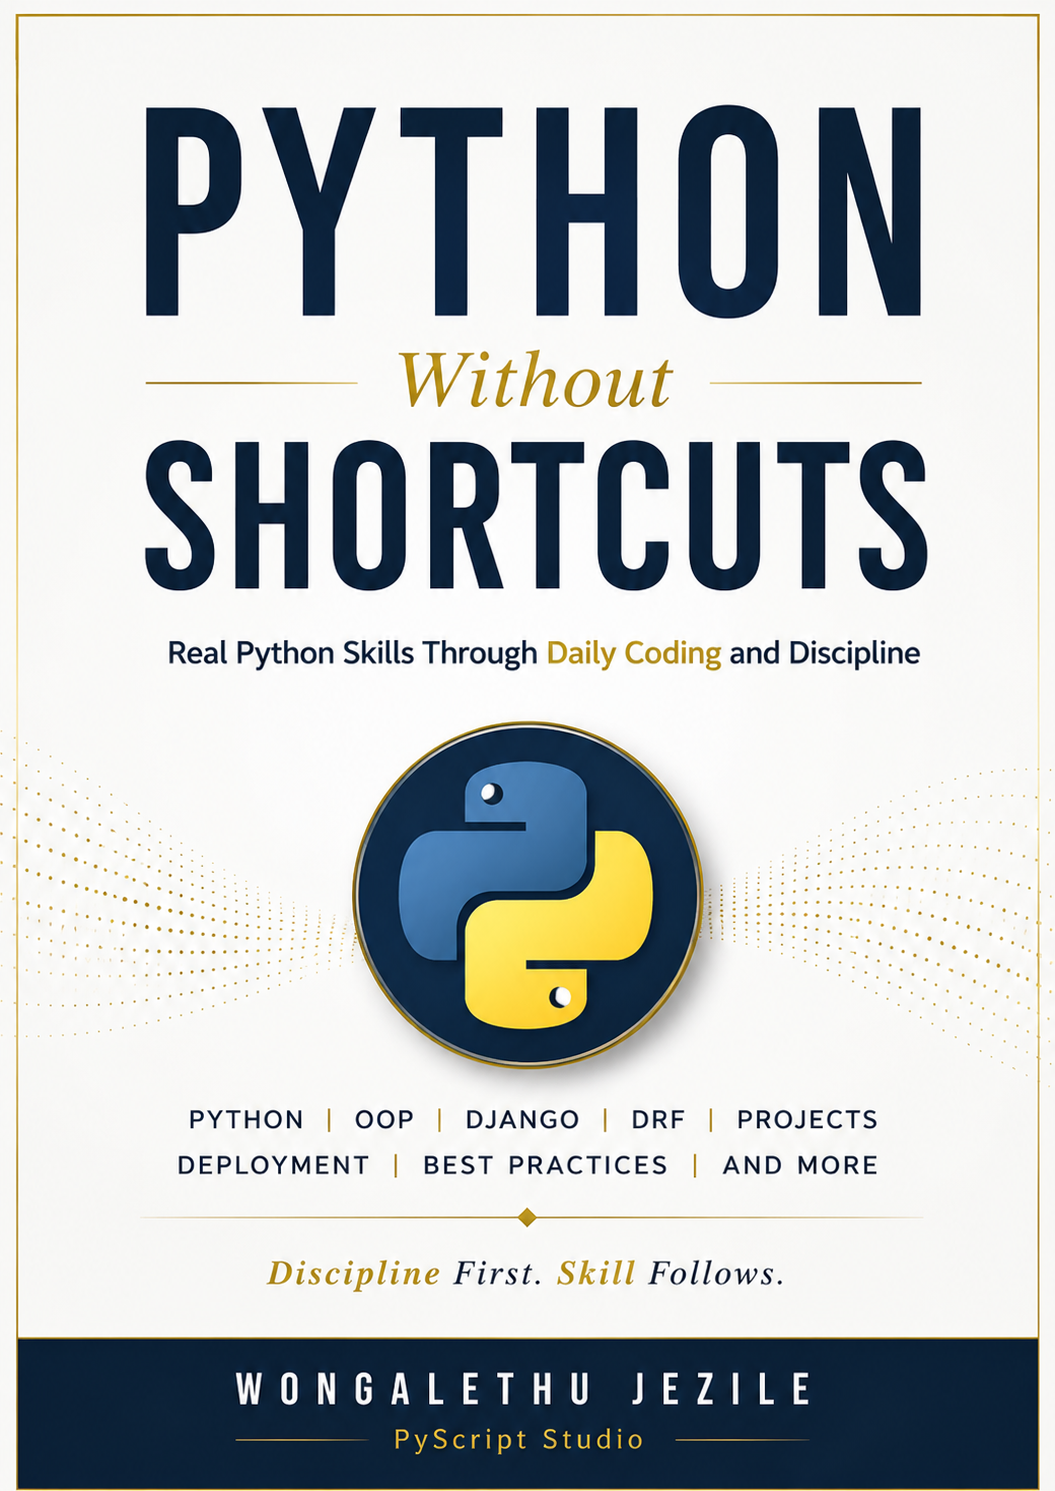The image size is (1055, 1491).
Task: Click the gold word 'Skill' in tagline
Action: (596, 1273)
